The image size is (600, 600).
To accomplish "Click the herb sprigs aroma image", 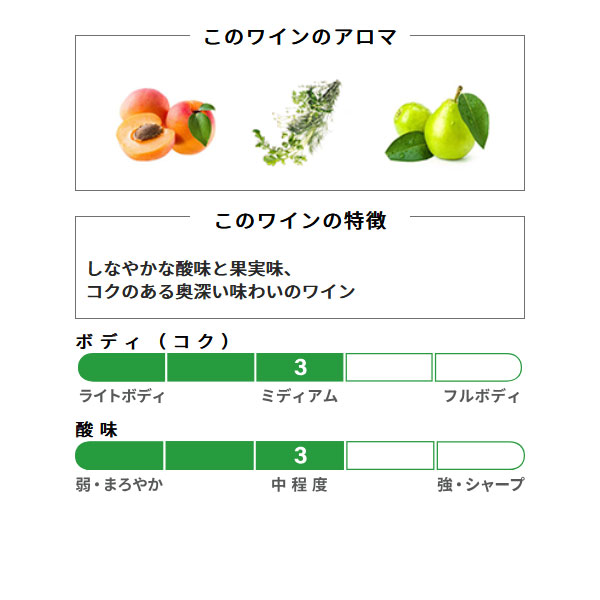I will tap(297, 122).
